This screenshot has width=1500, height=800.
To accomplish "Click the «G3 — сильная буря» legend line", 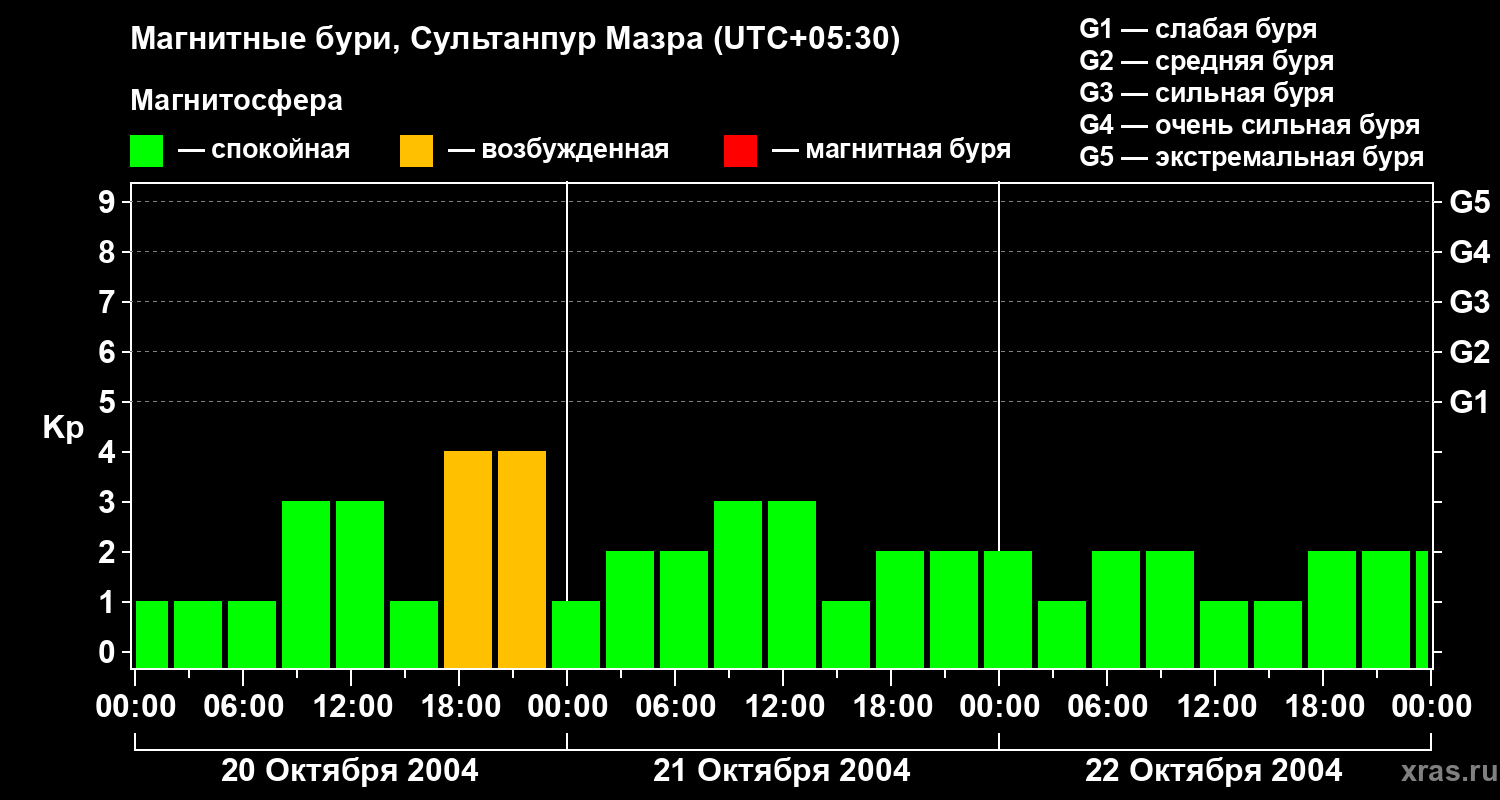I will point(1207,93).
